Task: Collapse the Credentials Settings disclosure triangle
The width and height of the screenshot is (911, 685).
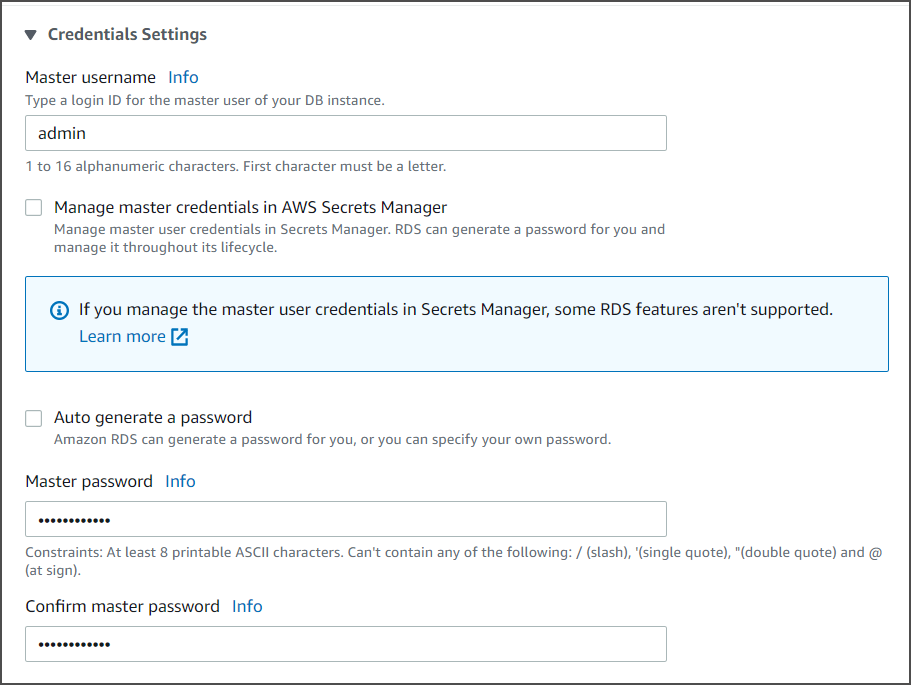Action: (x=31, y=35)
